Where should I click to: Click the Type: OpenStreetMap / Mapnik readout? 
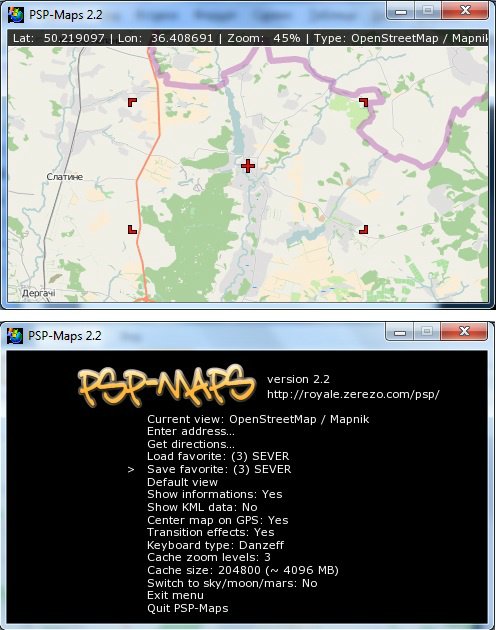pyautogui.click(x=401, y=39)
